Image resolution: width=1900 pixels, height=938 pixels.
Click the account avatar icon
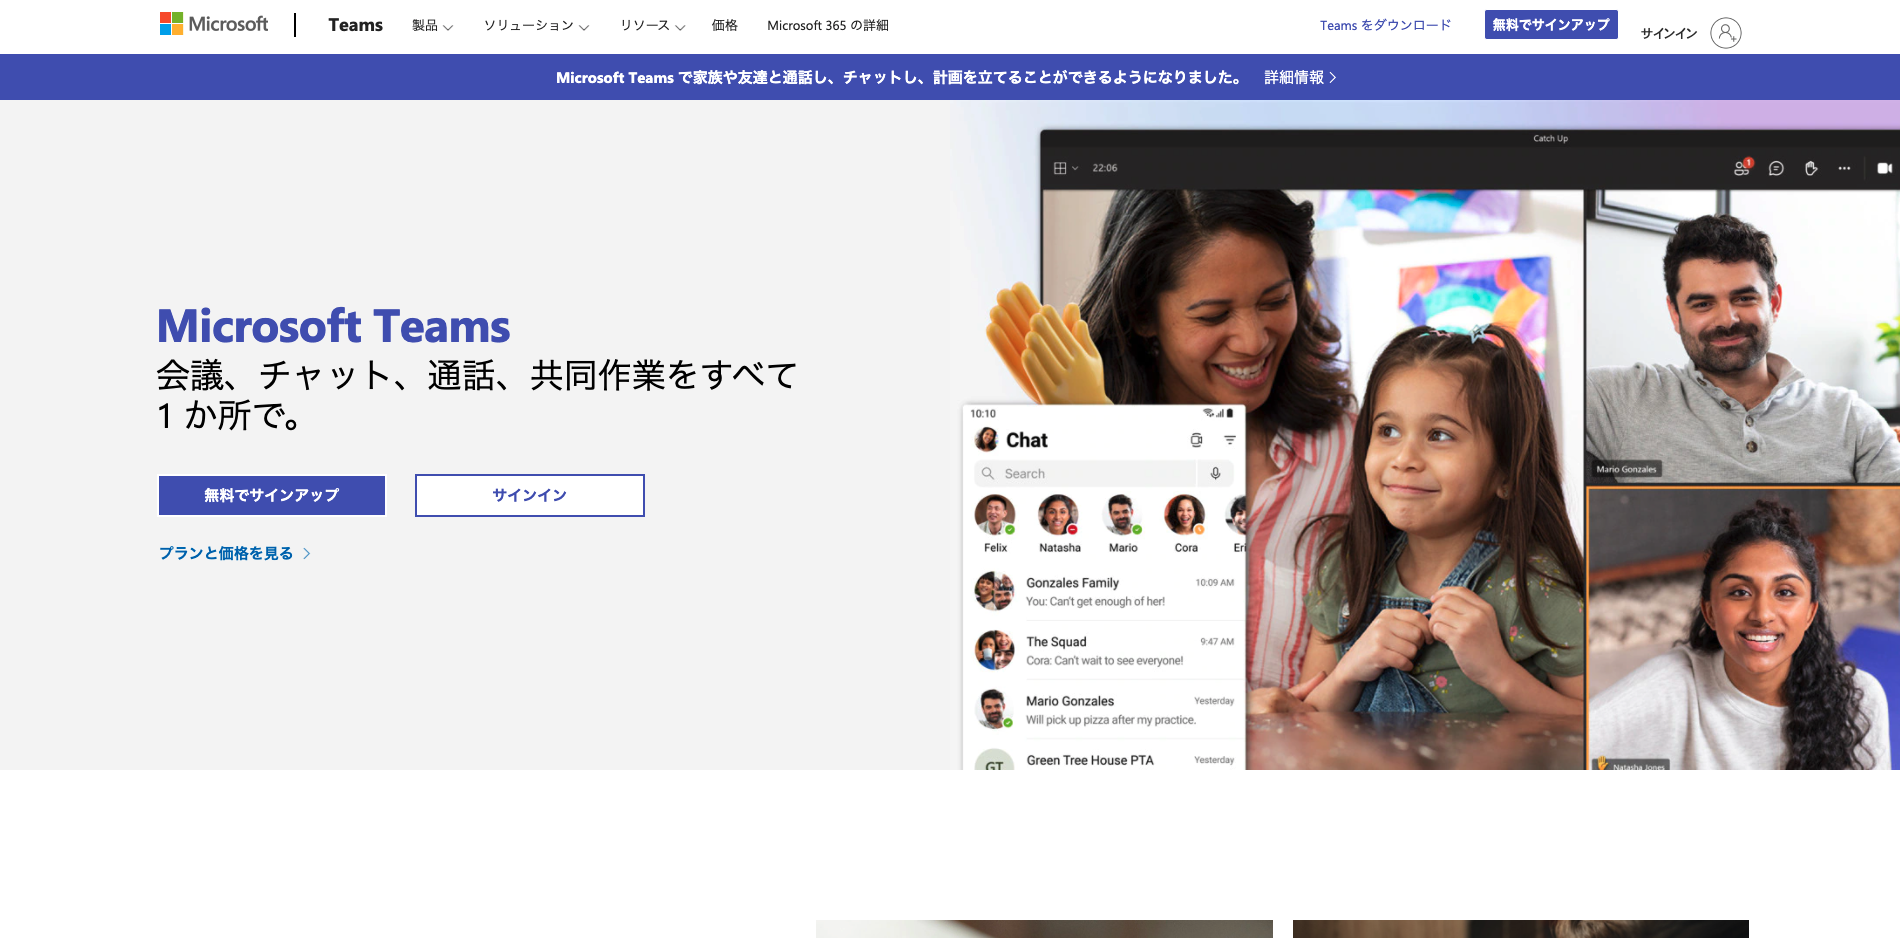[x=1725, y=33]
